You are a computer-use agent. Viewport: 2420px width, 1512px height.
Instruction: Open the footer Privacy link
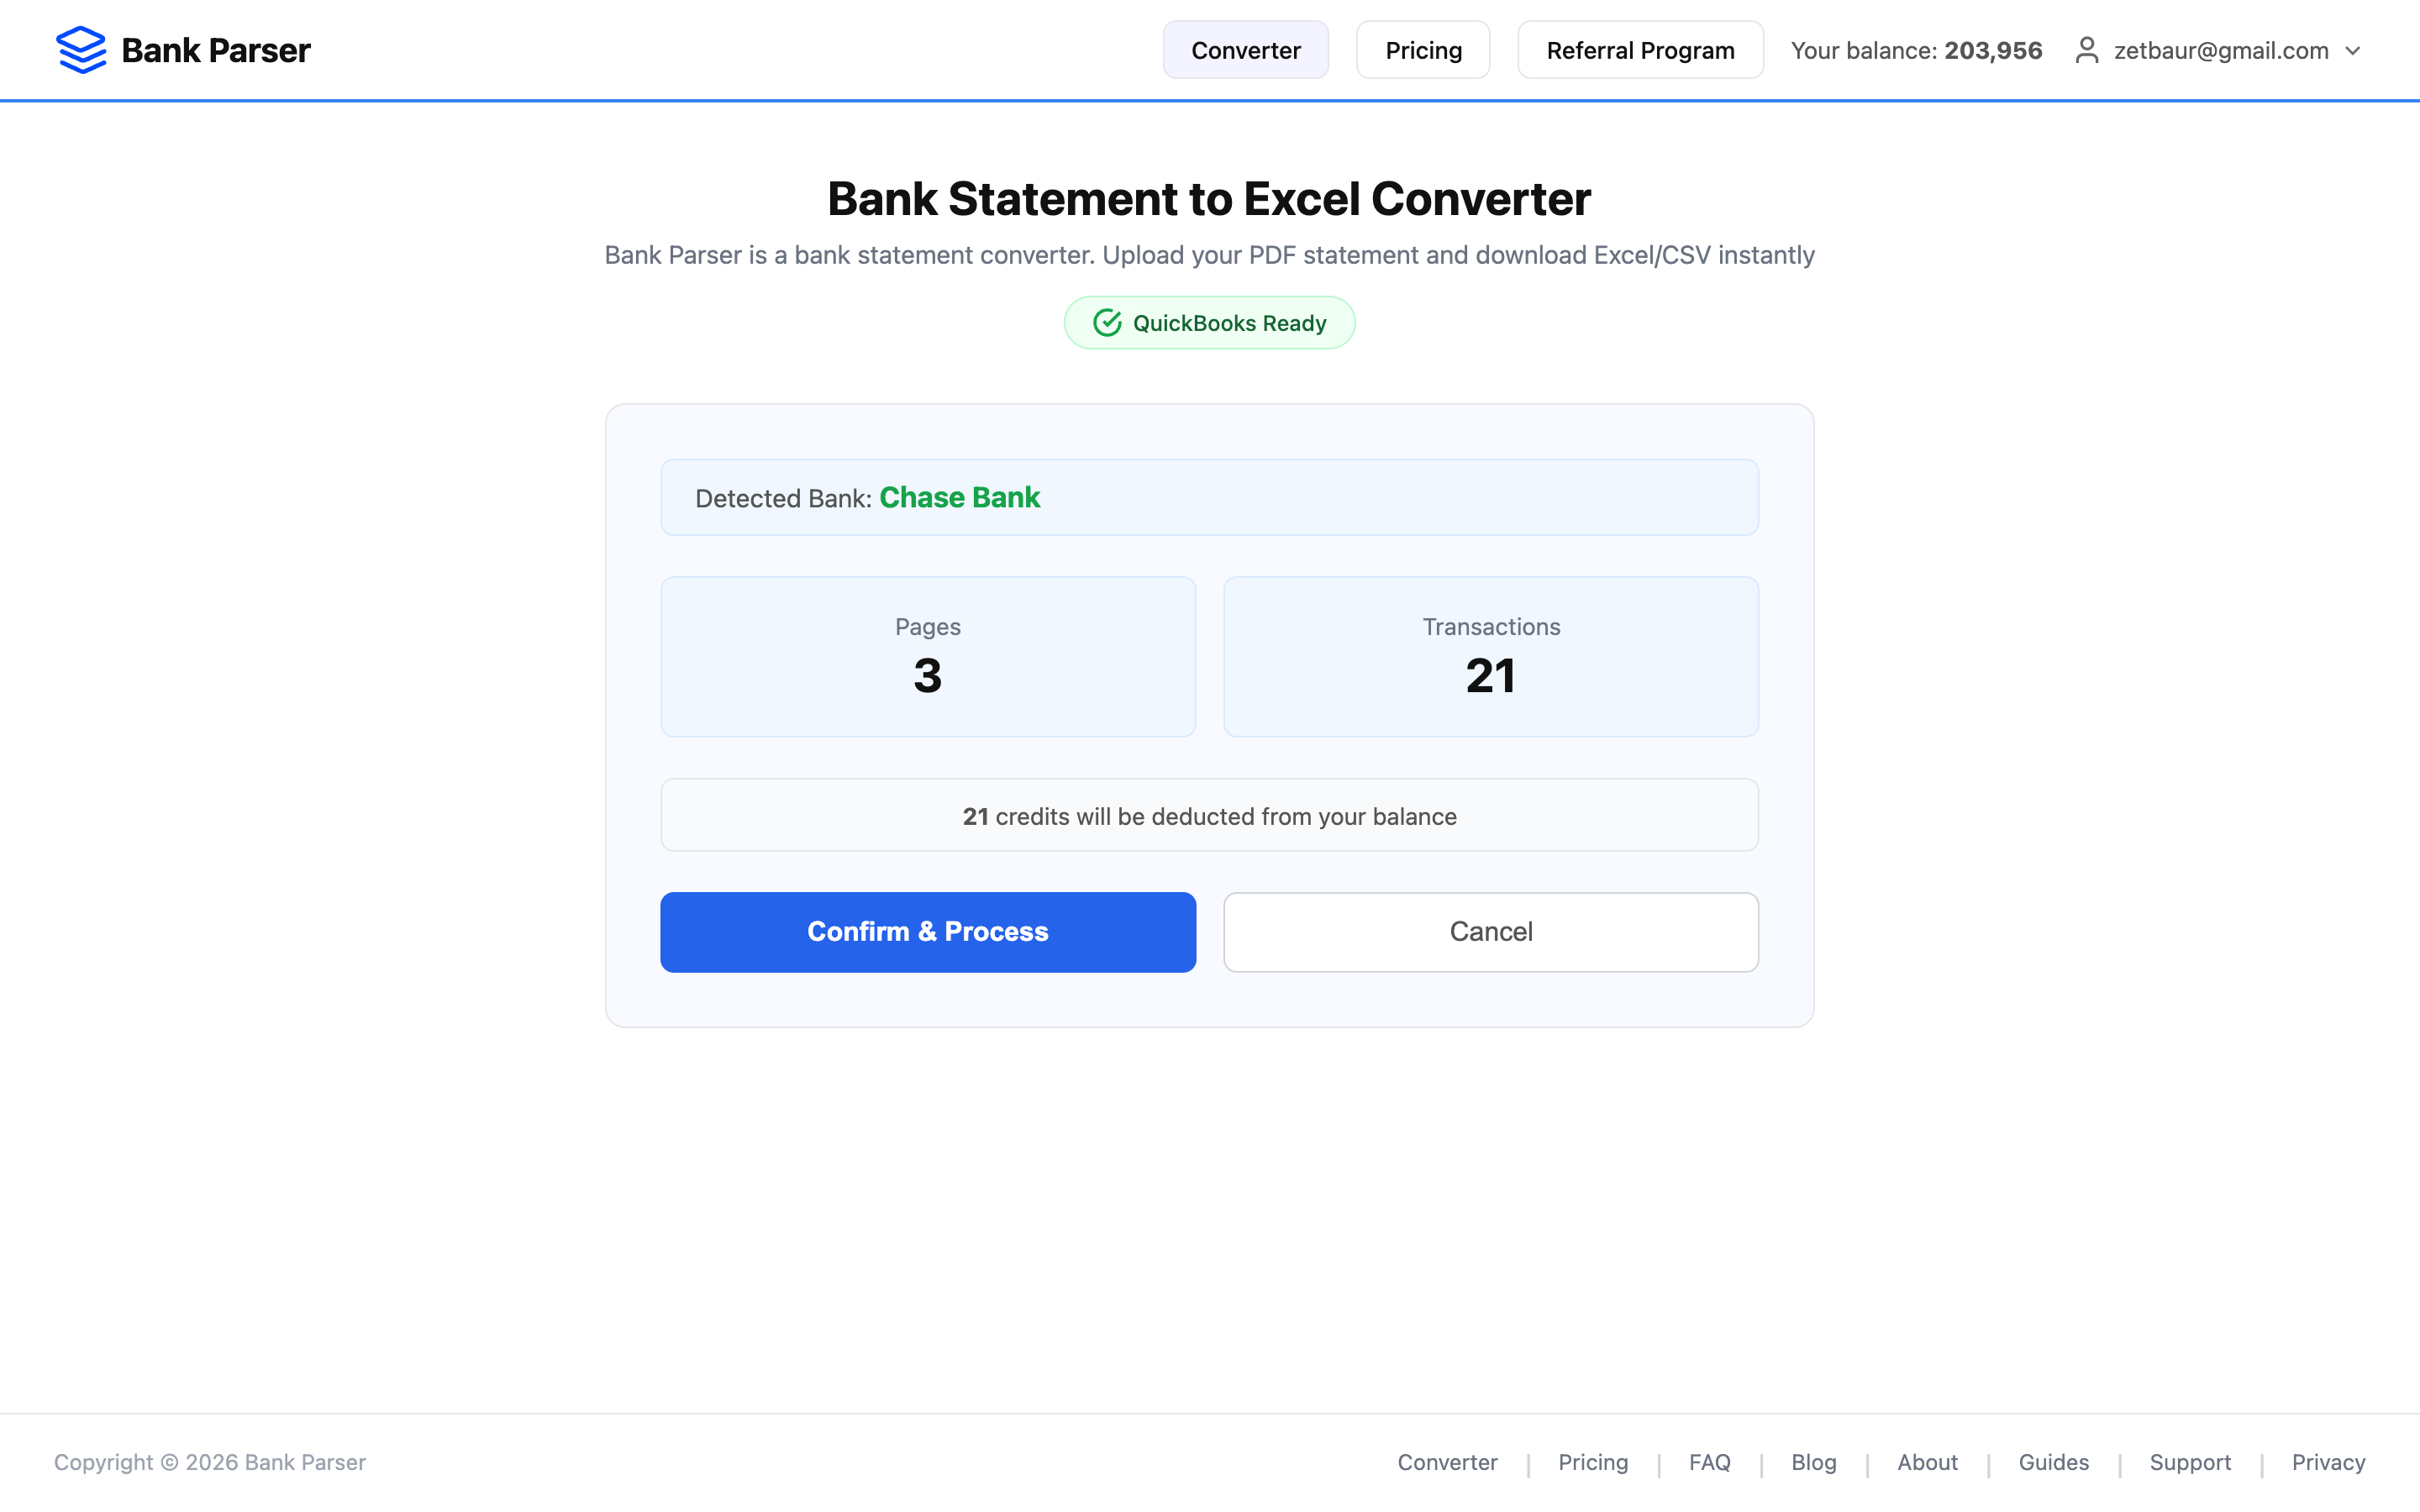pos(2327,1462)
